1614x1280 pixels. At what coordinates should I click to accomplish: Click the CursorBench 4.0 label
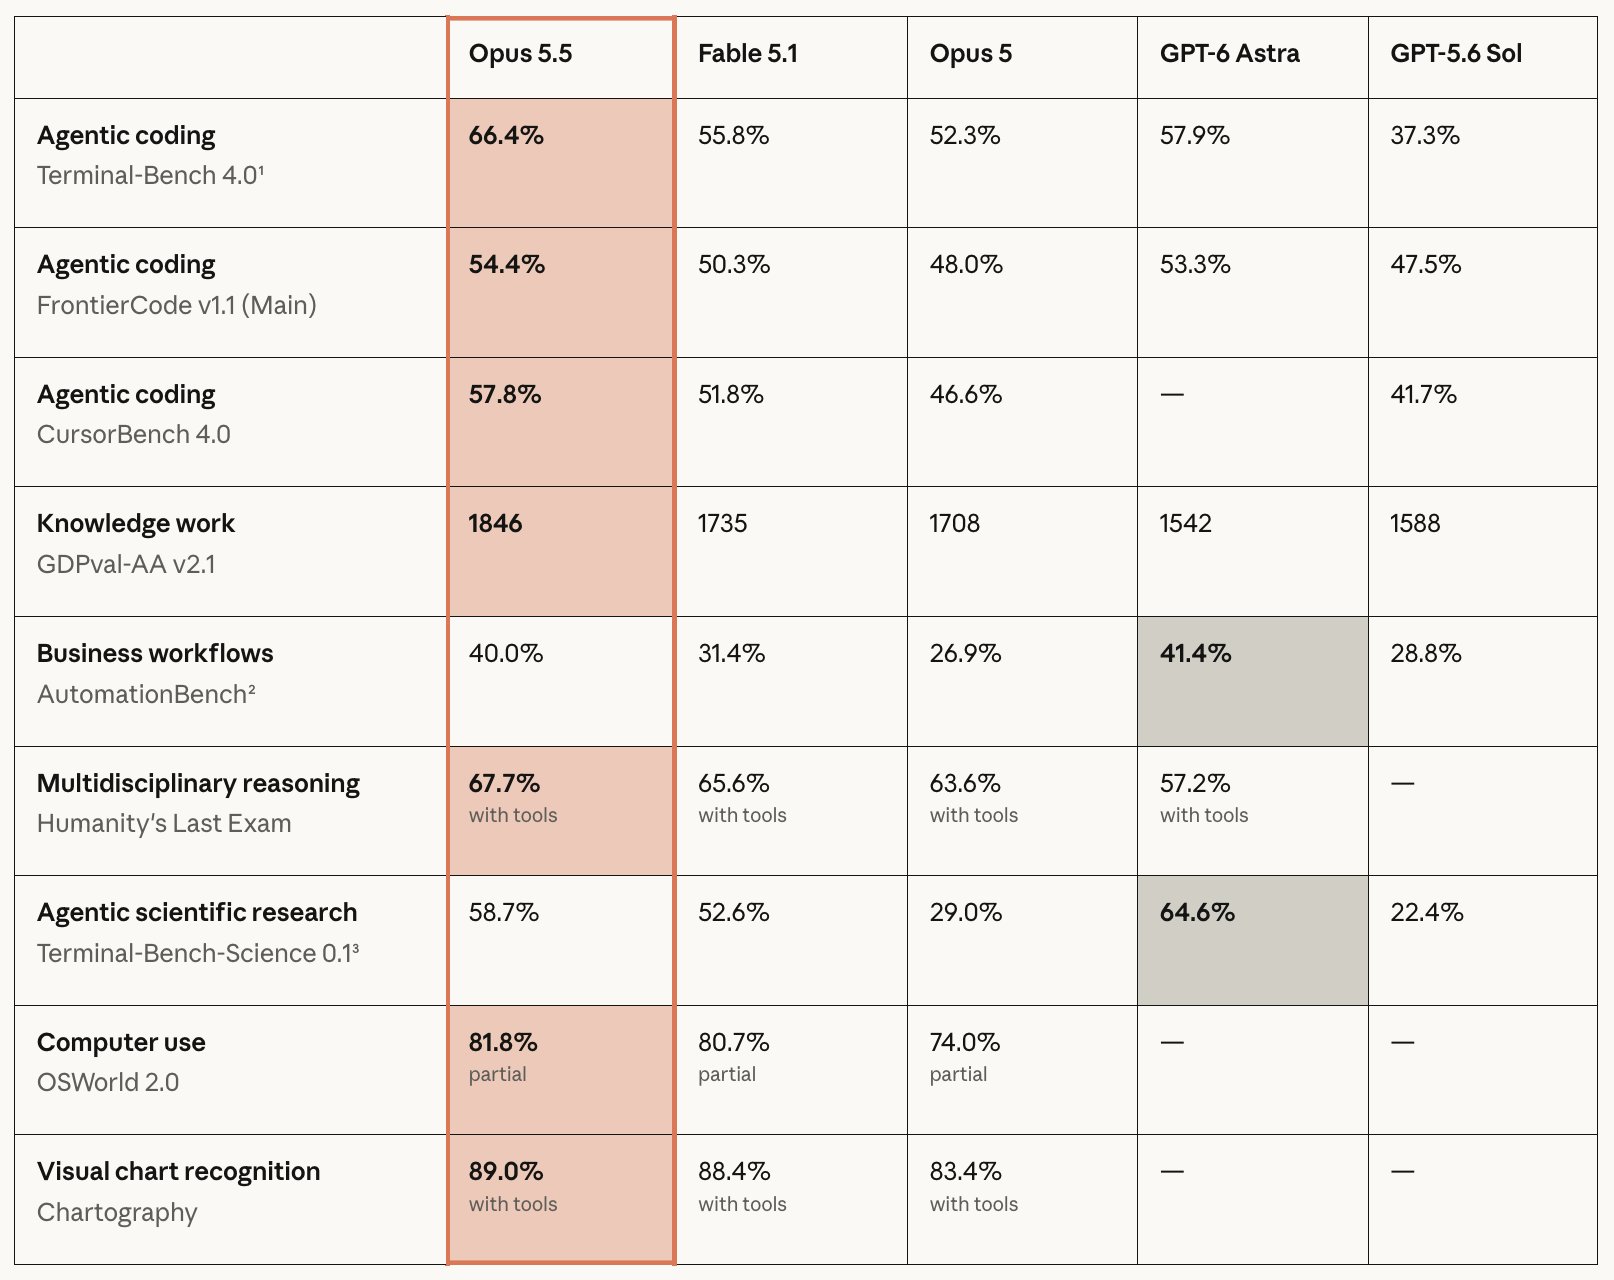pyautogui.click(x=134, y=435)
